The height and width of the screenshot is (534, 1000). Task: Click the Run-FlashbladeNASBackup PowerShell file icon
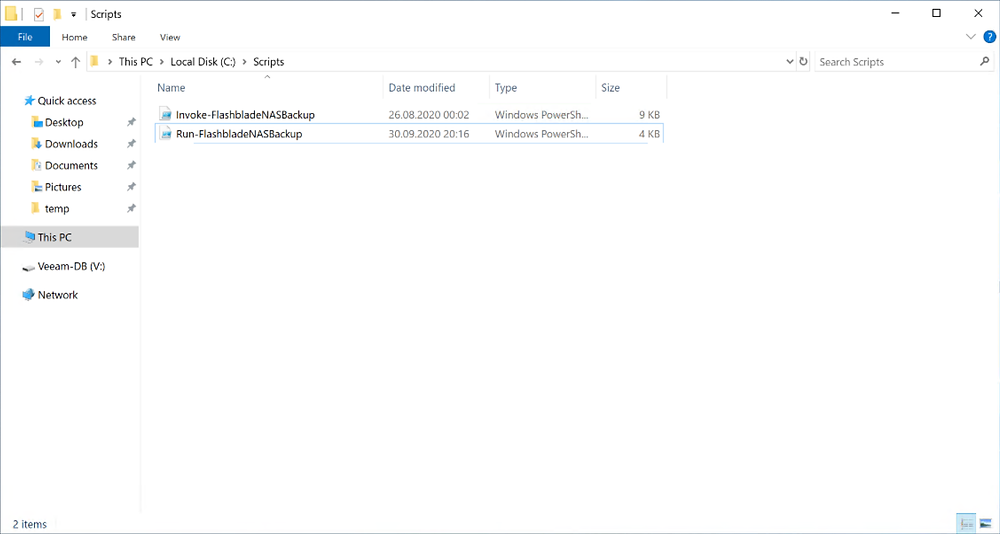point(166,134)
